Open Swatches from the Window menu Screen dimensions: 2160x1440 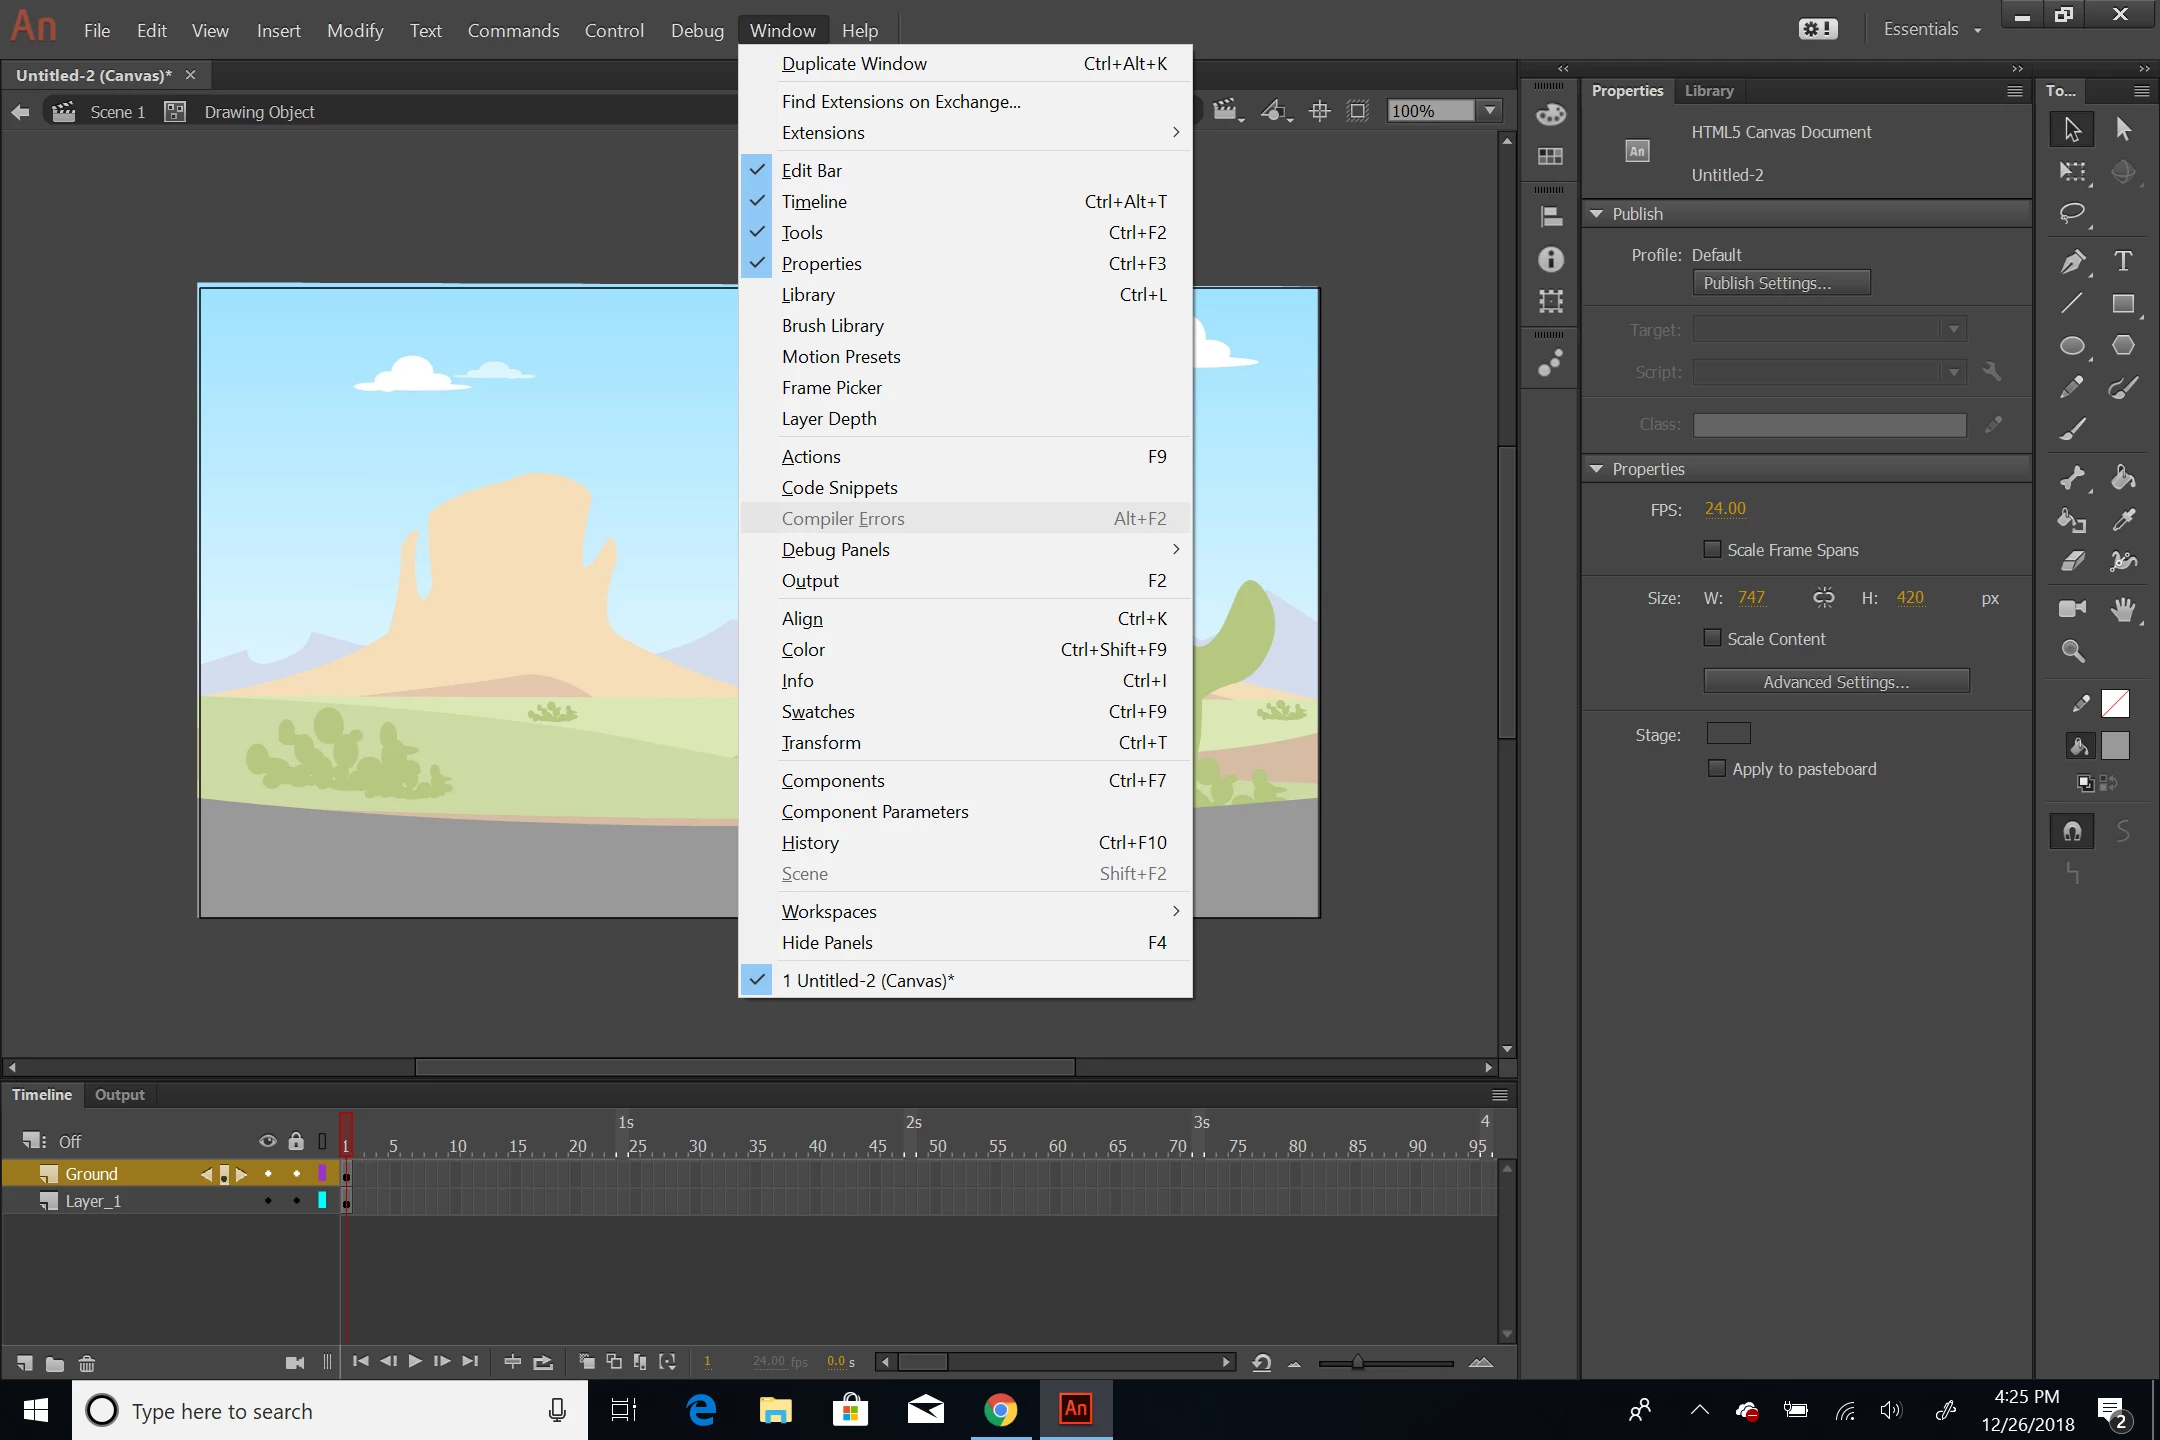tap(818, 711)
